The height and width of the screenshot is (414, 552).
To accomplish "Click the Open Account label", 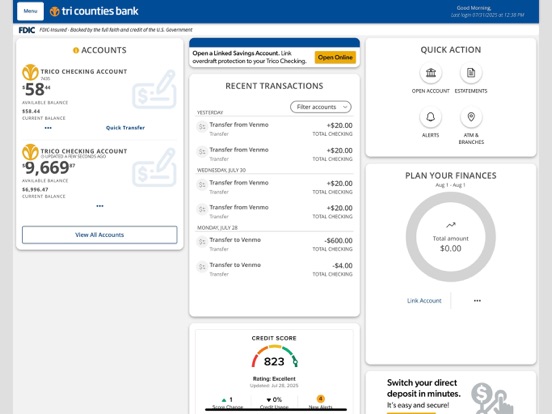I will 431,91.
